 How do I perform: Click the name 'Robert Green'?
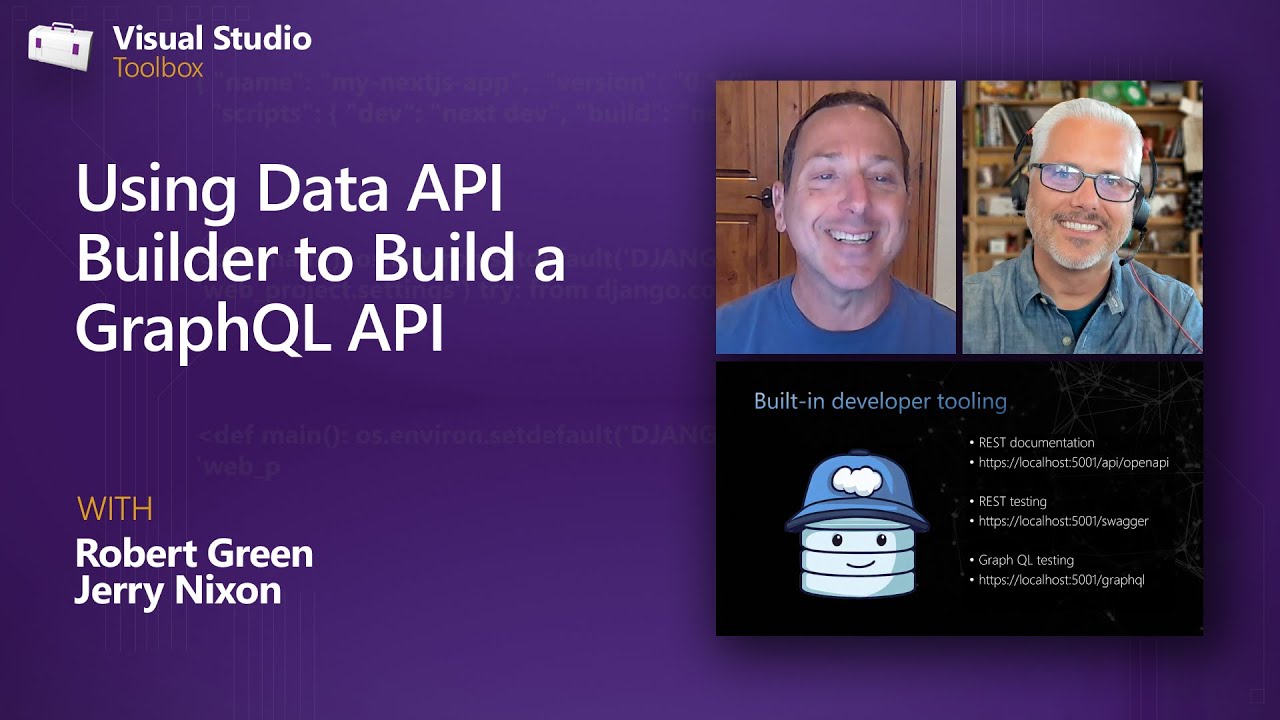194,554
